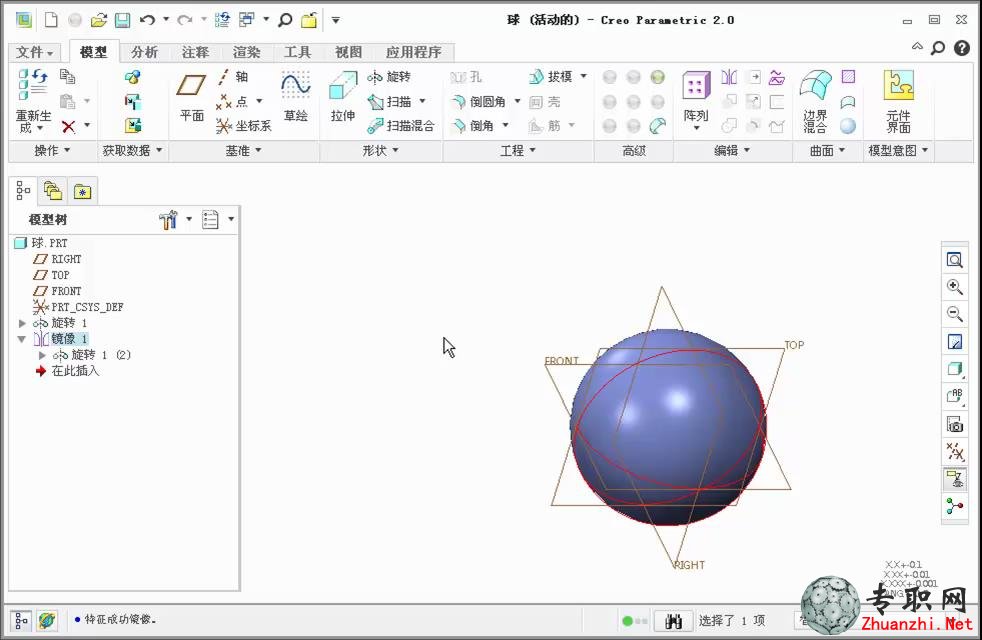Switch to the 工具 tab
Image resolution: width=982 pixels, height=640 pixels.
(297, 52)
